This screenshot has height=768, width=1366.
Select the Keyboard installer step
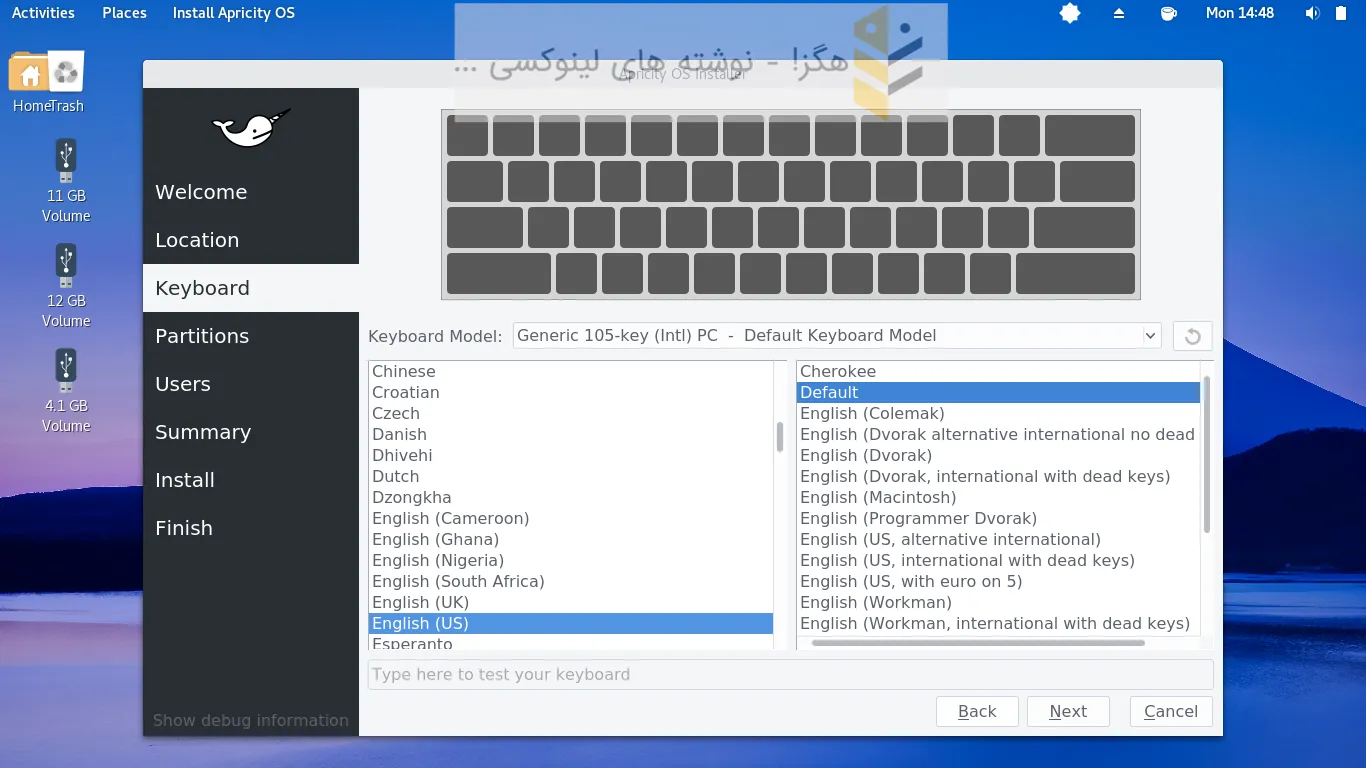251,288
